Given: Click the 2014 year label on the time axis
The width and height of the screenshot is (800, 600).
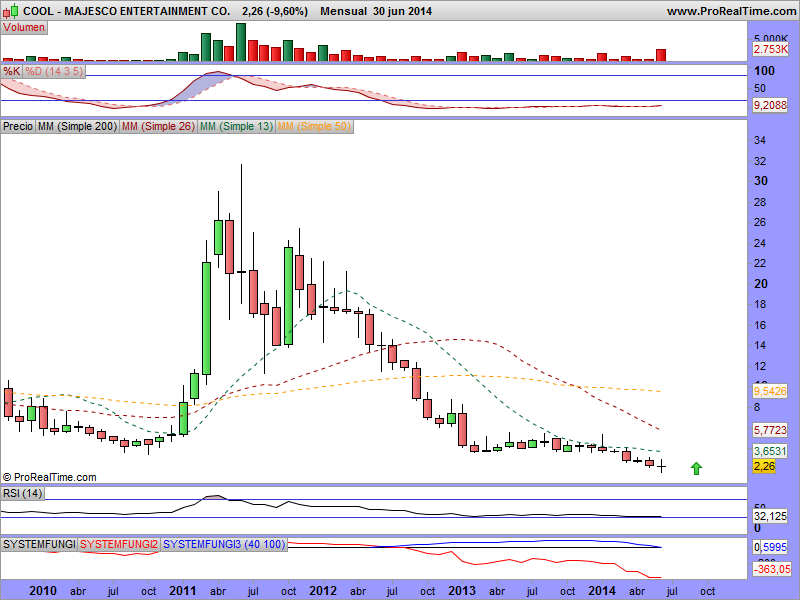Looking at the screenshot, I should pos(602,591).
